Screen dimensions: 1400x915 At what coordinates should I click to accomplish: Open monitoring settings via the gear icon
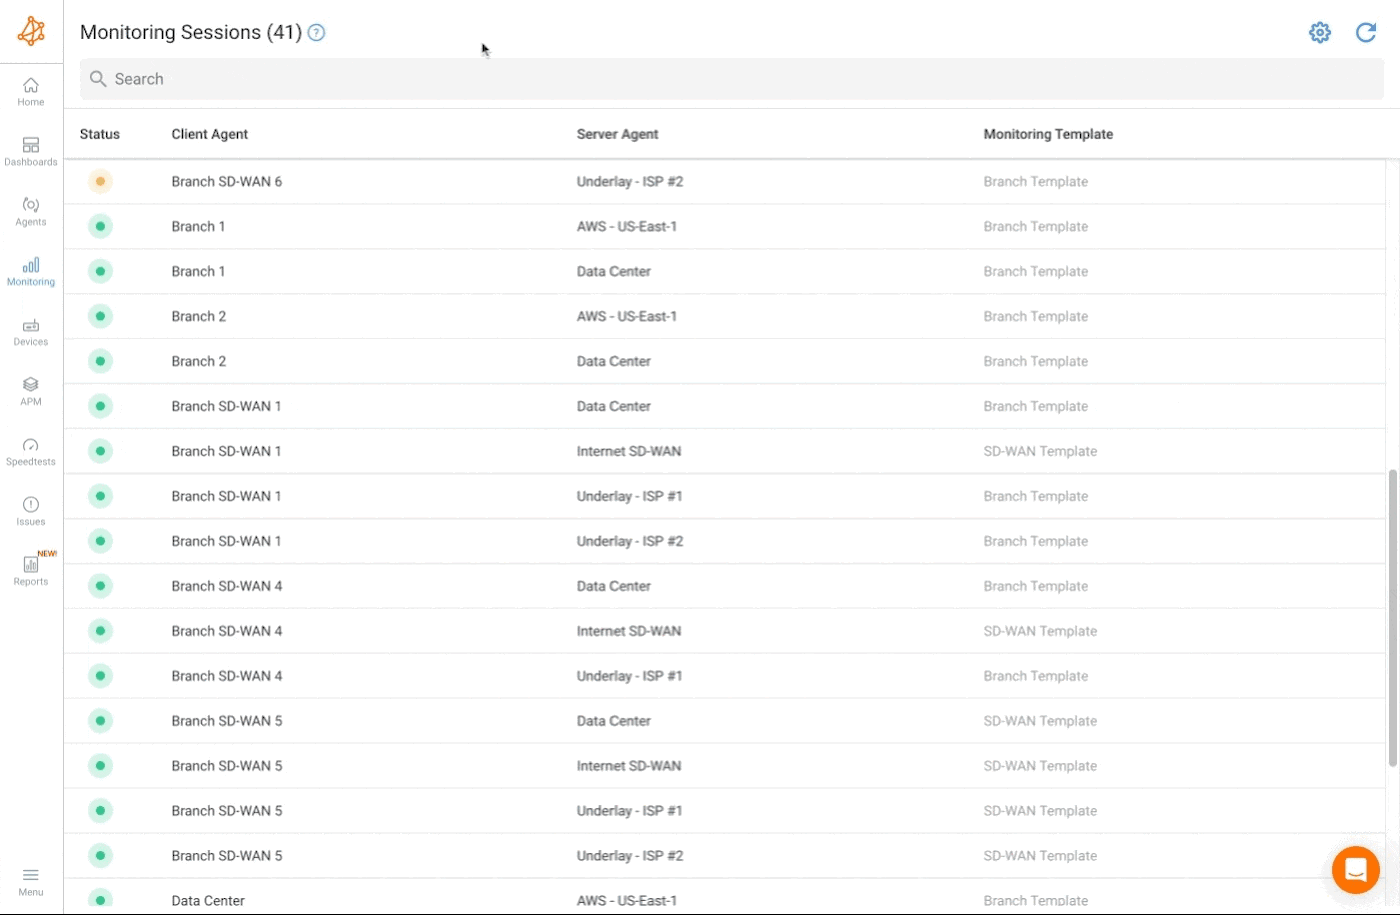click(1320, 32)
